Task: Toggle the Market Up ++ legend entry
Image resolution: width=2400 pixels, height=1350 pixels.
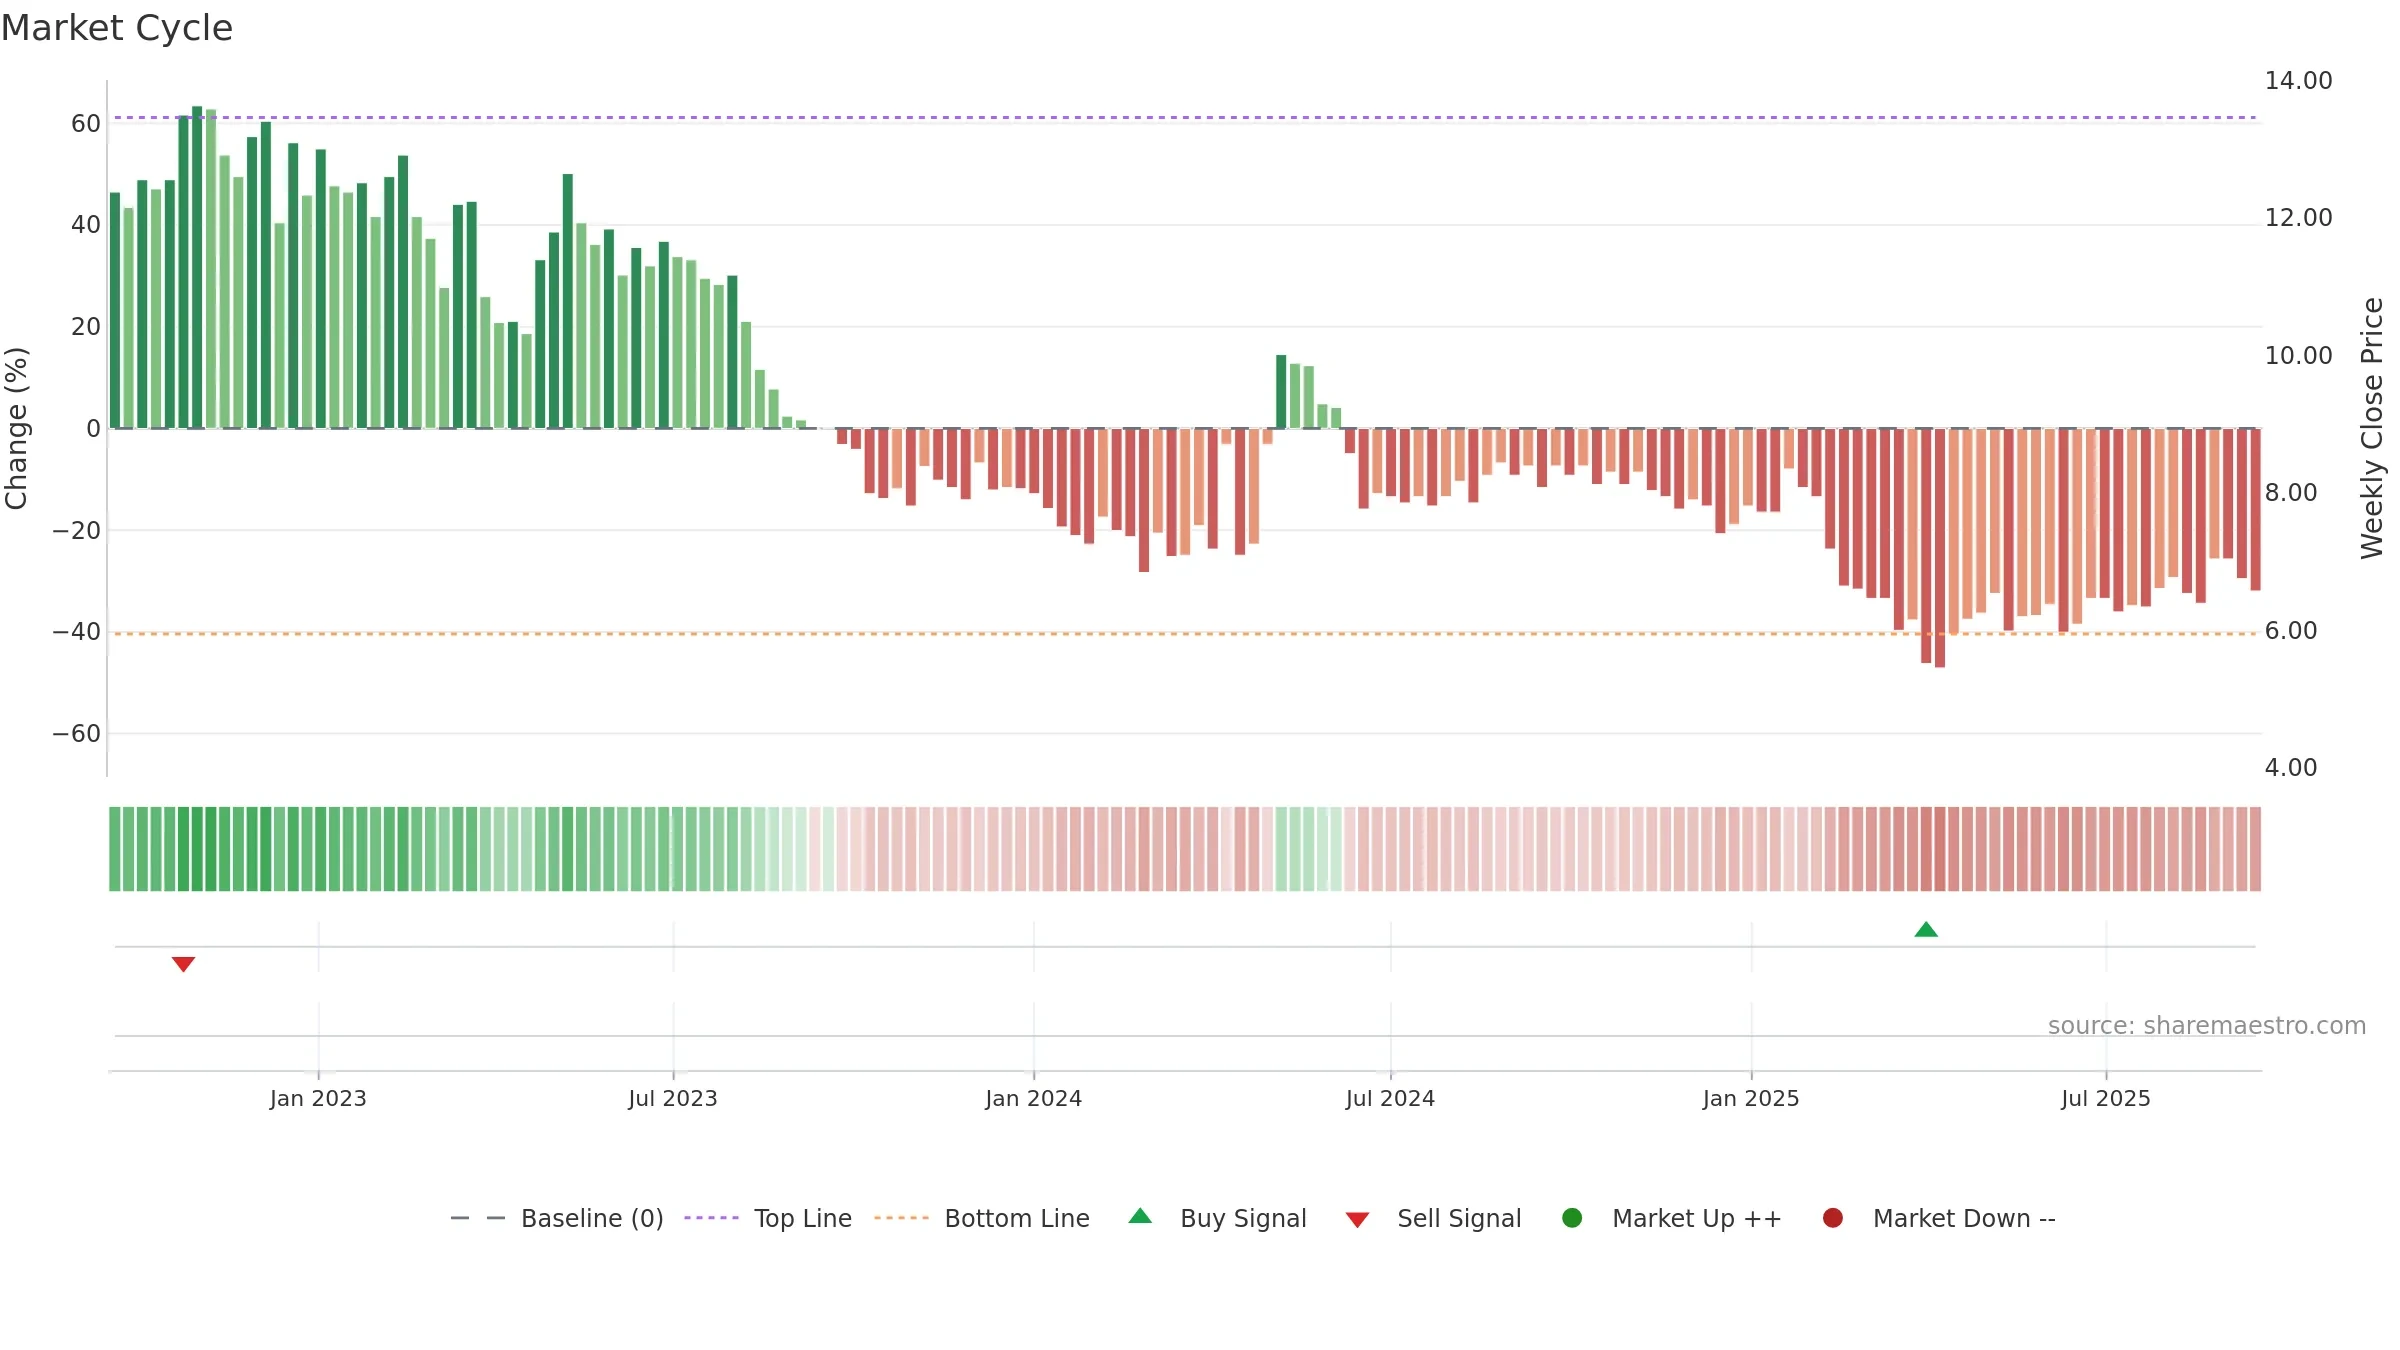Action: [x=1671, y=1218]
